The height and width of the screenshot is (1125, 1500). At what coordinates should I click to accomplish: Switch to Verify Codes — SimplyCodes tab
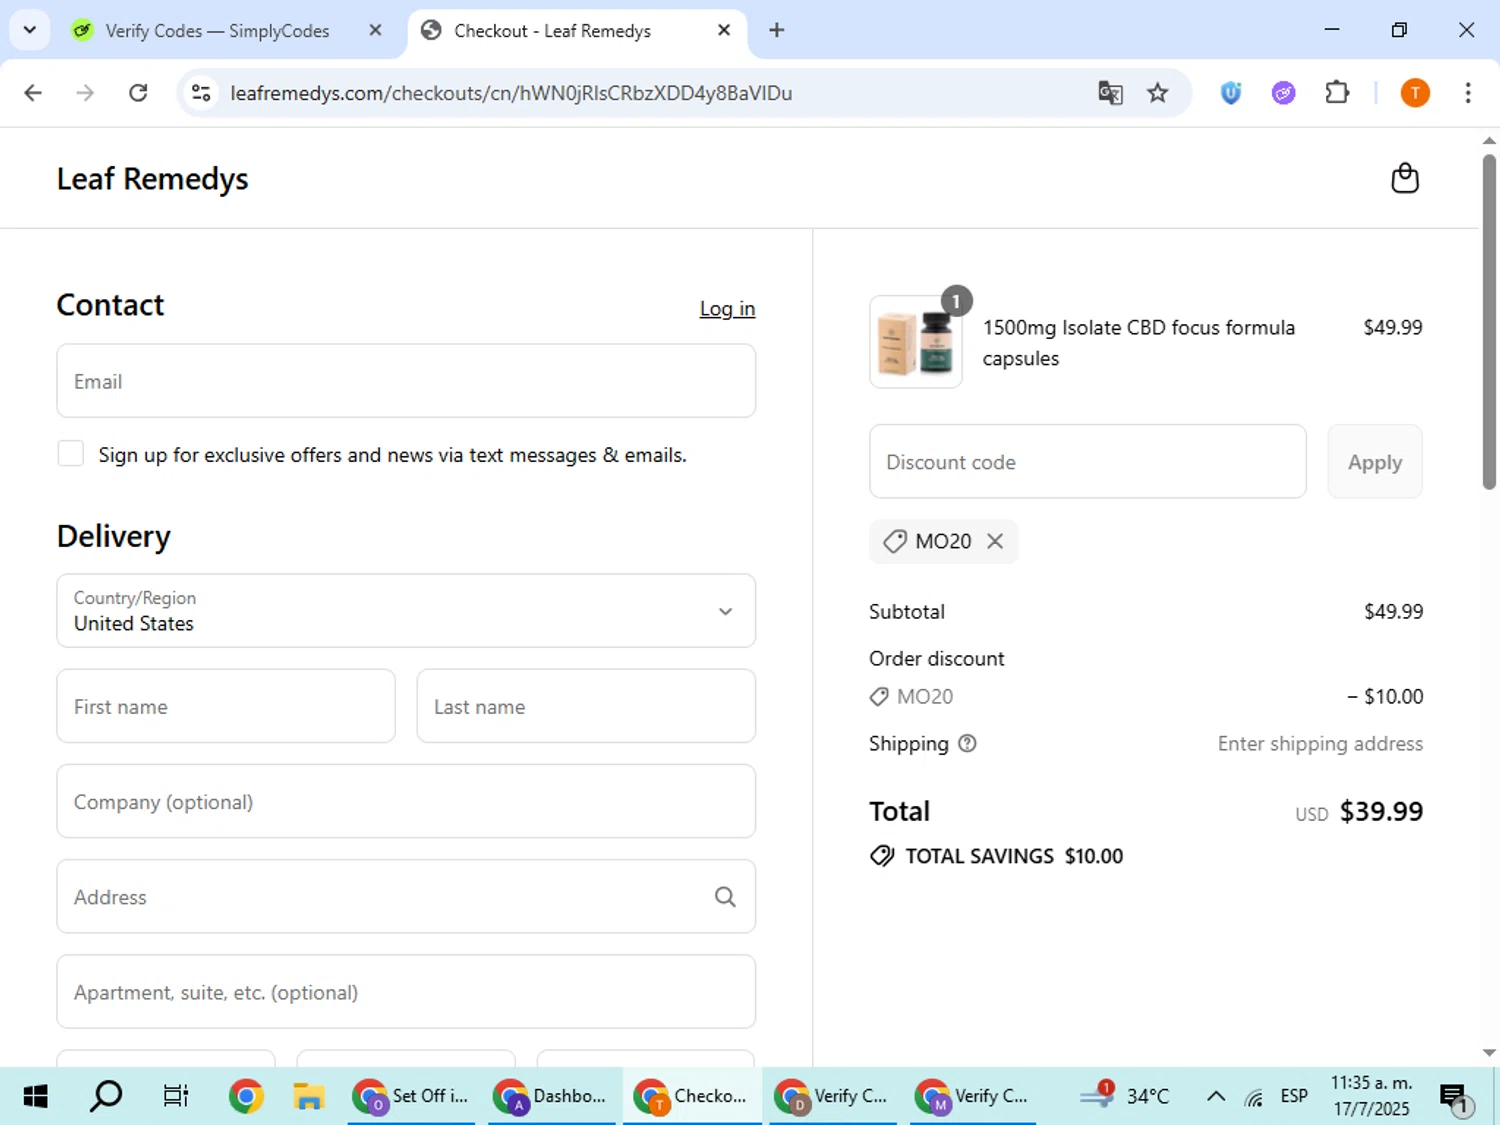coord(217,31)
